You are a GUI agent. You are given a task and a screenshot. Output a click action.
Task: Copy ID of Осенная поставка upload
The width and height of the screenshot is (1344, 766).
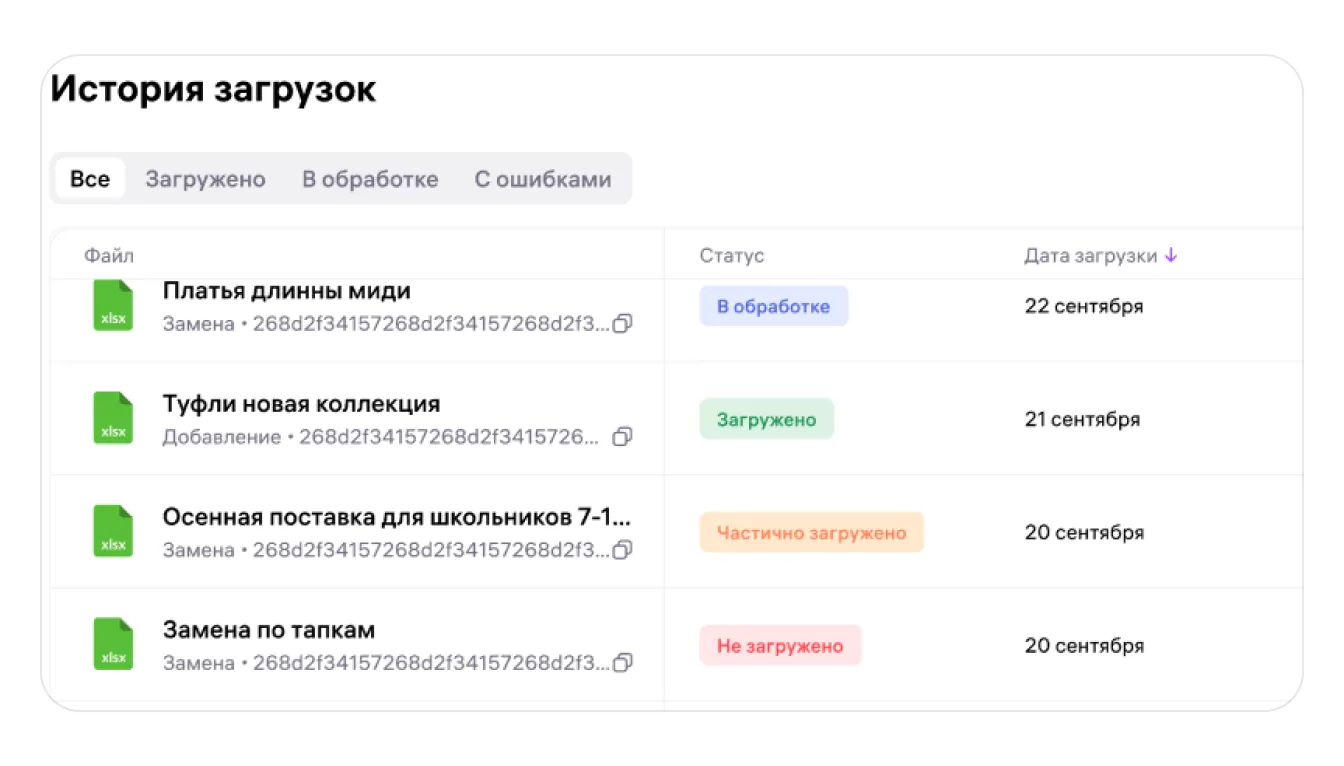[x=622, y=550]
